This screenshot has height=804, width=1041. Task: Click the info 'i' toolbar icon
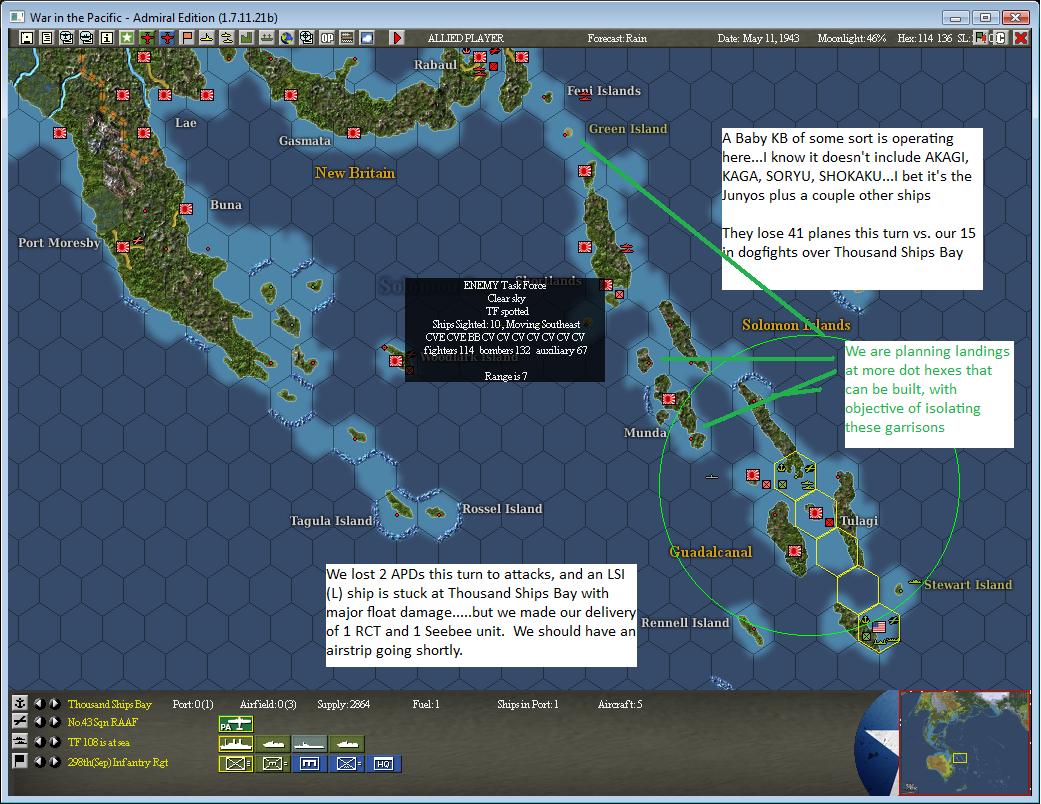point(106,38)
